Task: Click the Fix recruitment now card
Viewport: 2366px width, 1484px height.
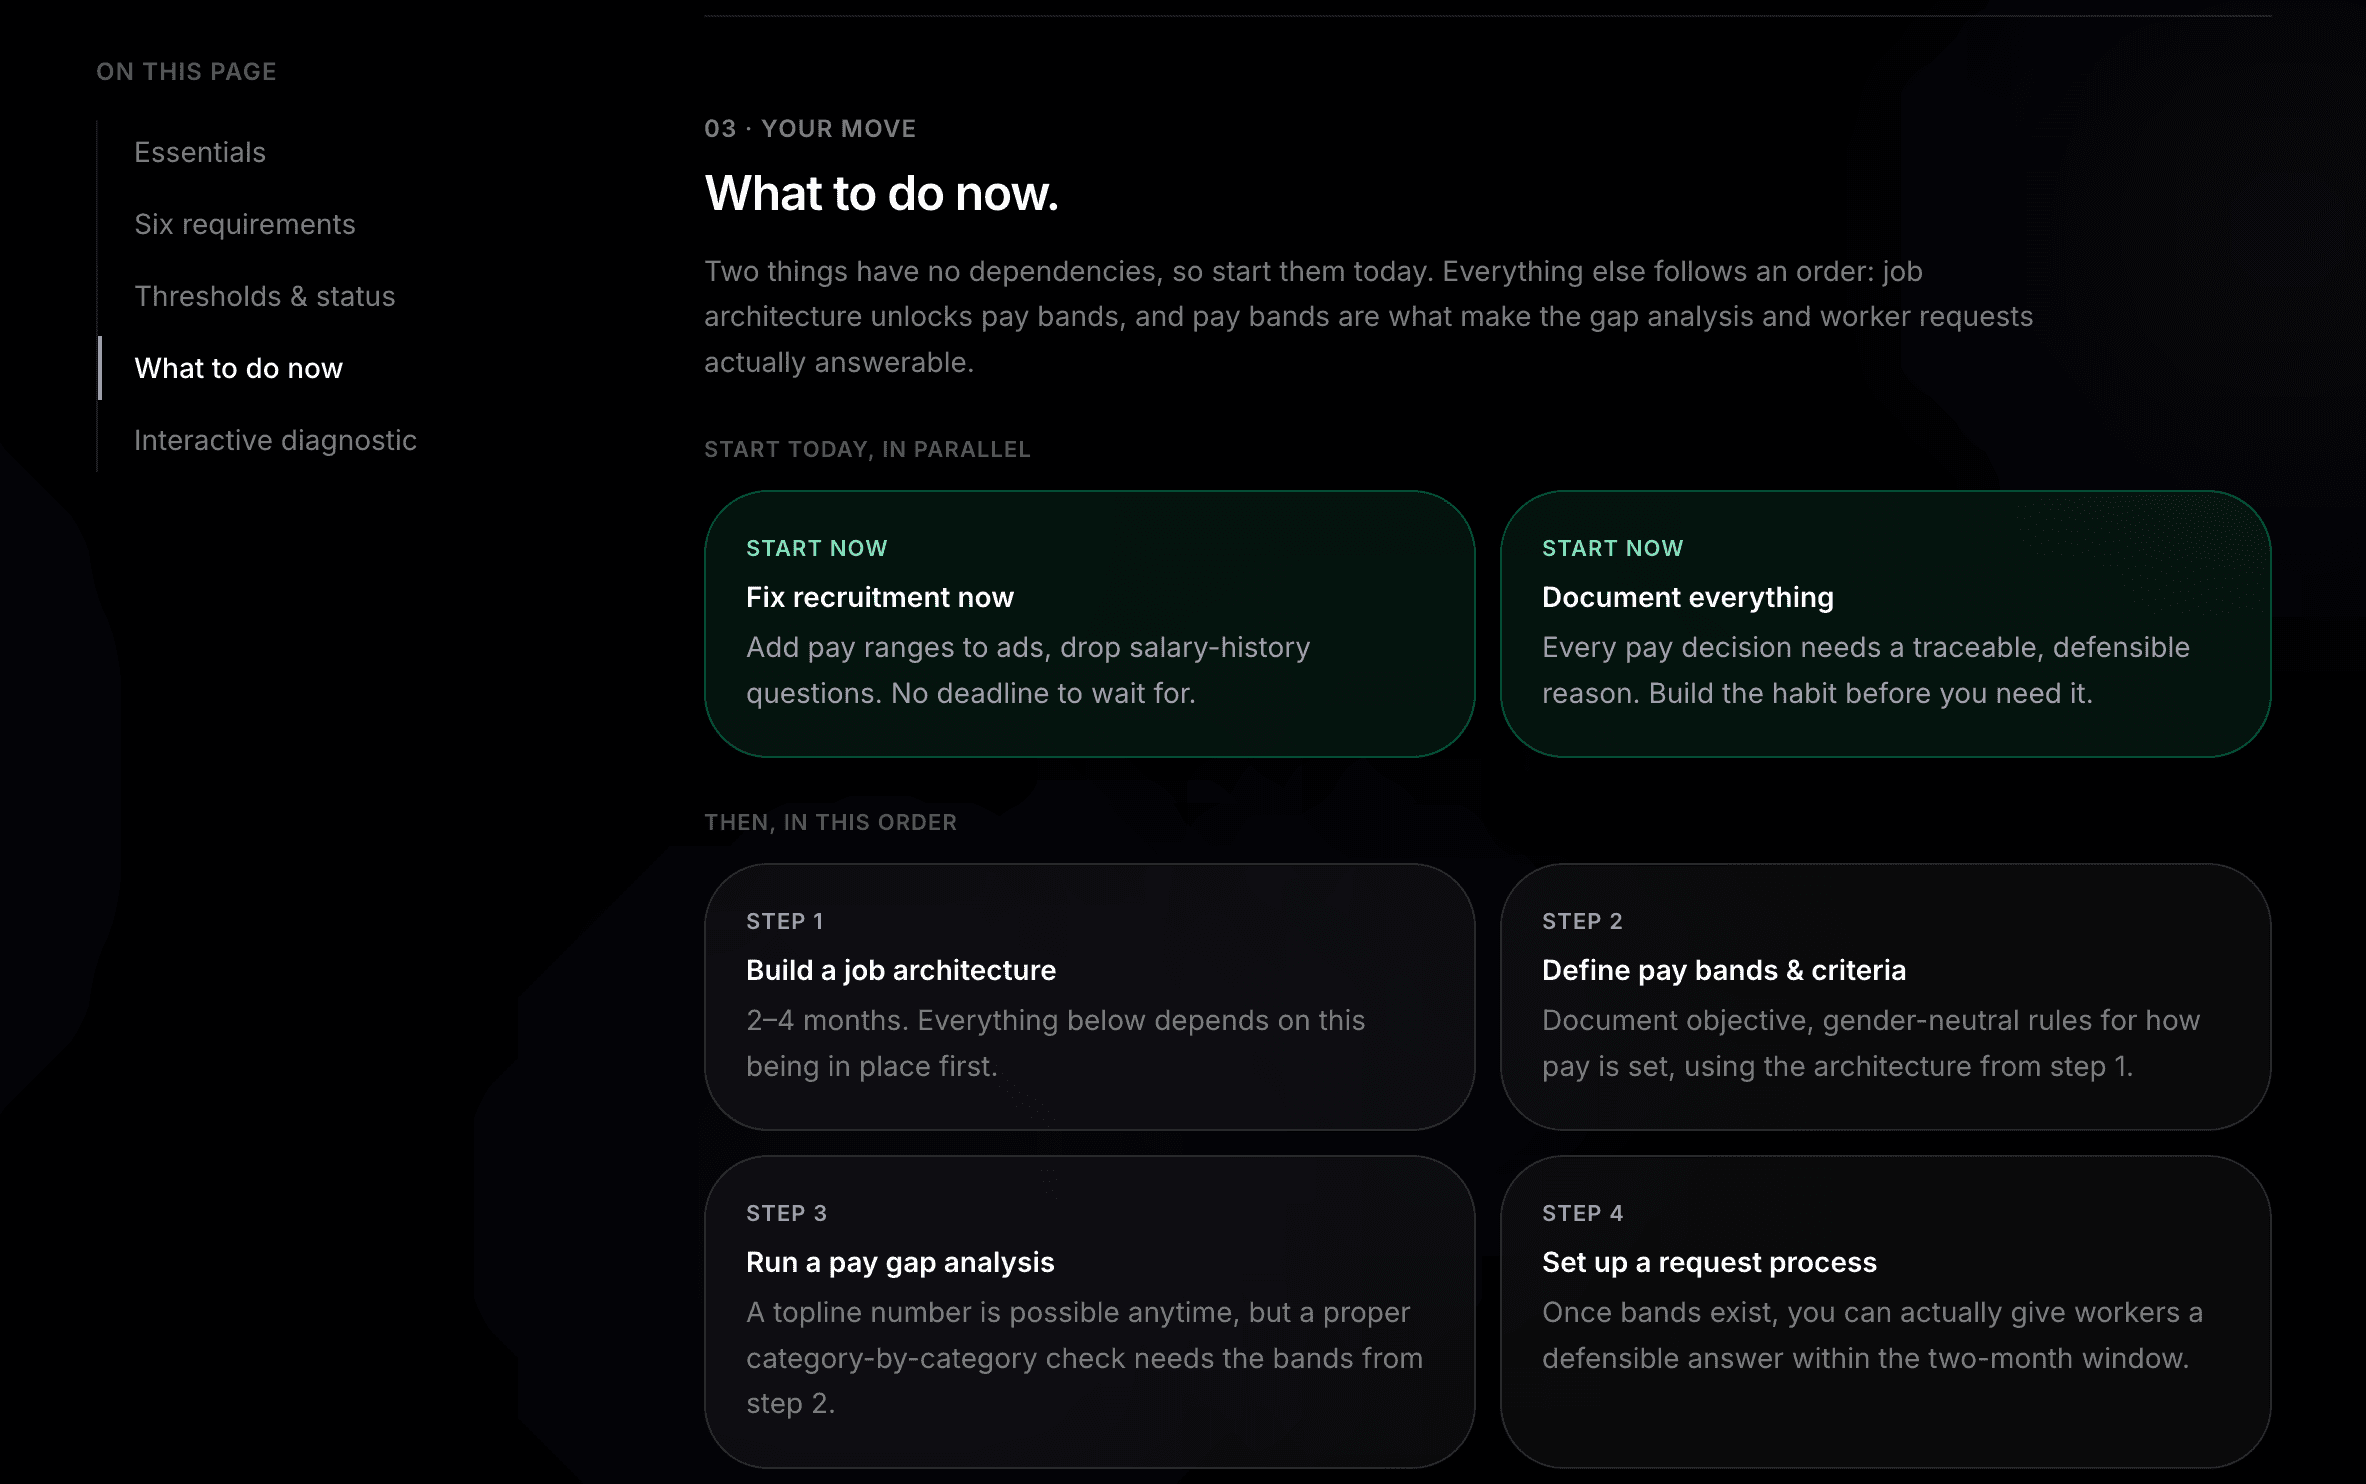Action: pyautogui.click(x=1089, y=624)
